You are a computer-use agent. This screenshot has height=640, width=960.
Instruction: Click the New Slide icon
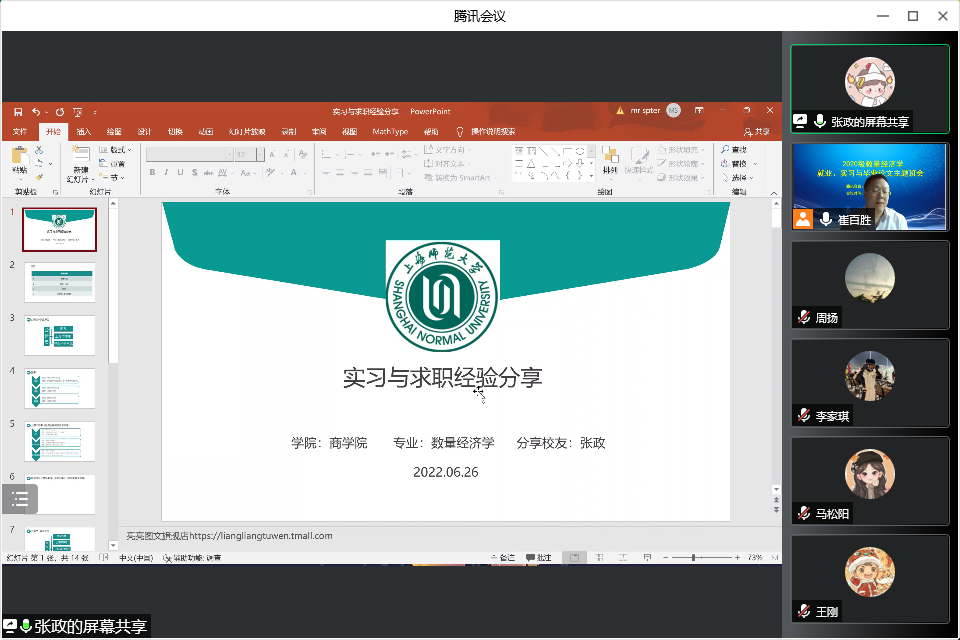point(80,154)
